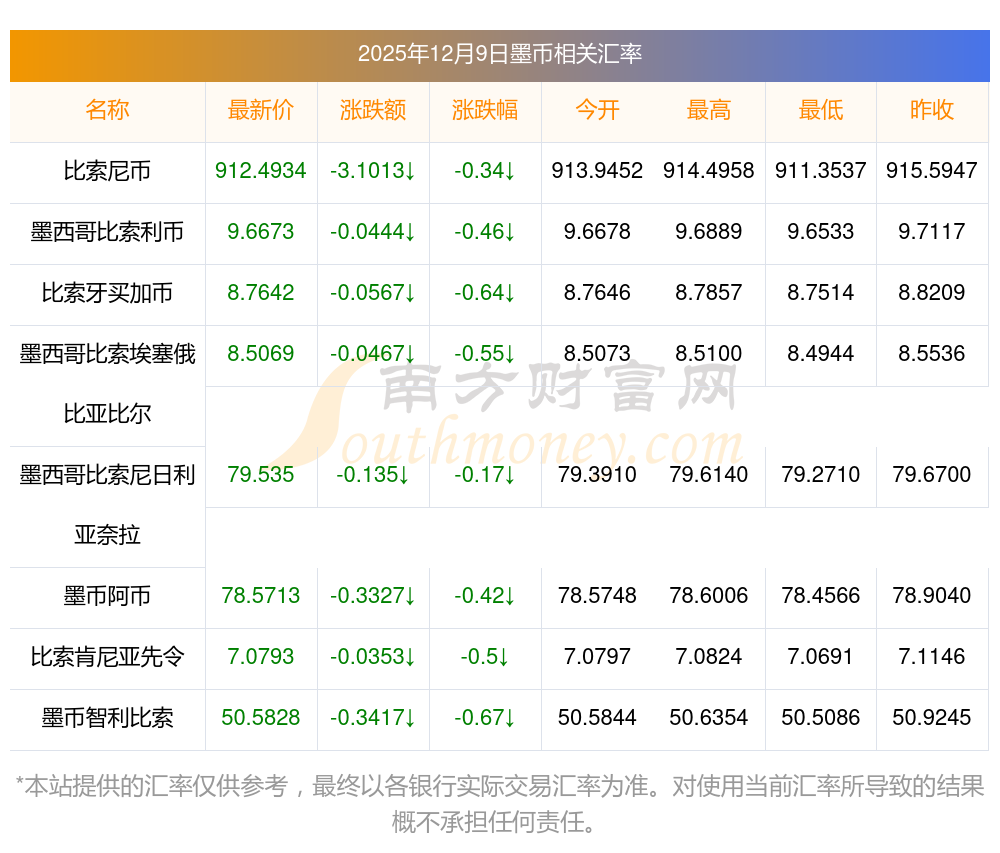Select the 昨收 column header
The height and width of the screenshot is (853, 1000).
tap(932, 110)
